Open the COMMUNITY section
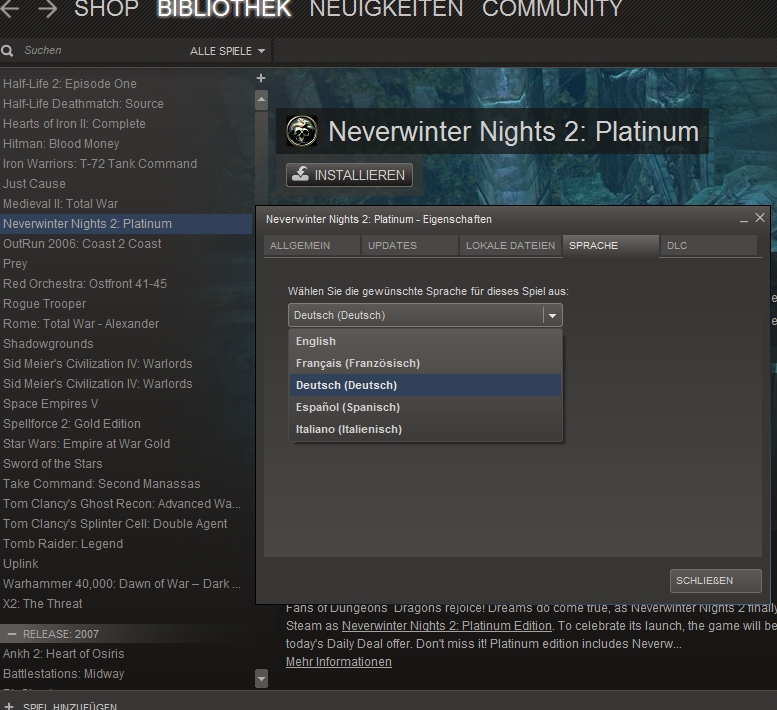Image resolution: width=777 pixels, height=710 pixels. click(x=552, y=8)
